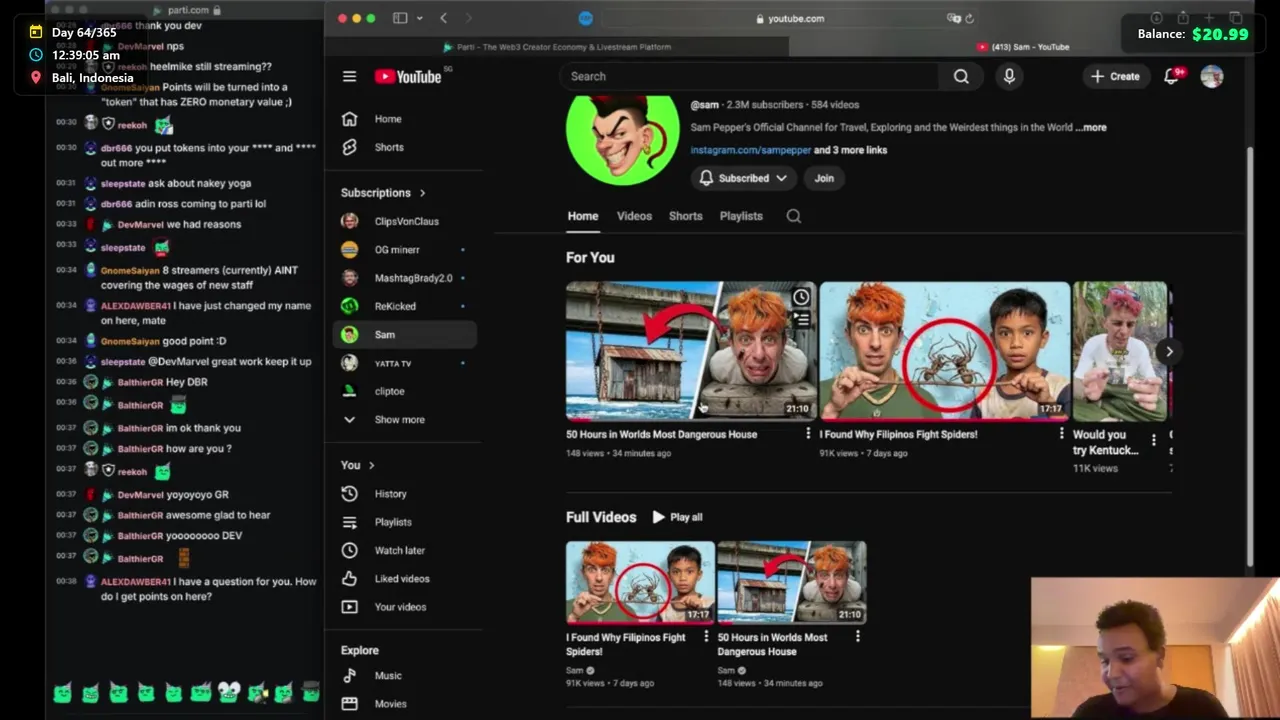Click "50 Hours in Worlds Most Dangerous House" title

point(661,434)
